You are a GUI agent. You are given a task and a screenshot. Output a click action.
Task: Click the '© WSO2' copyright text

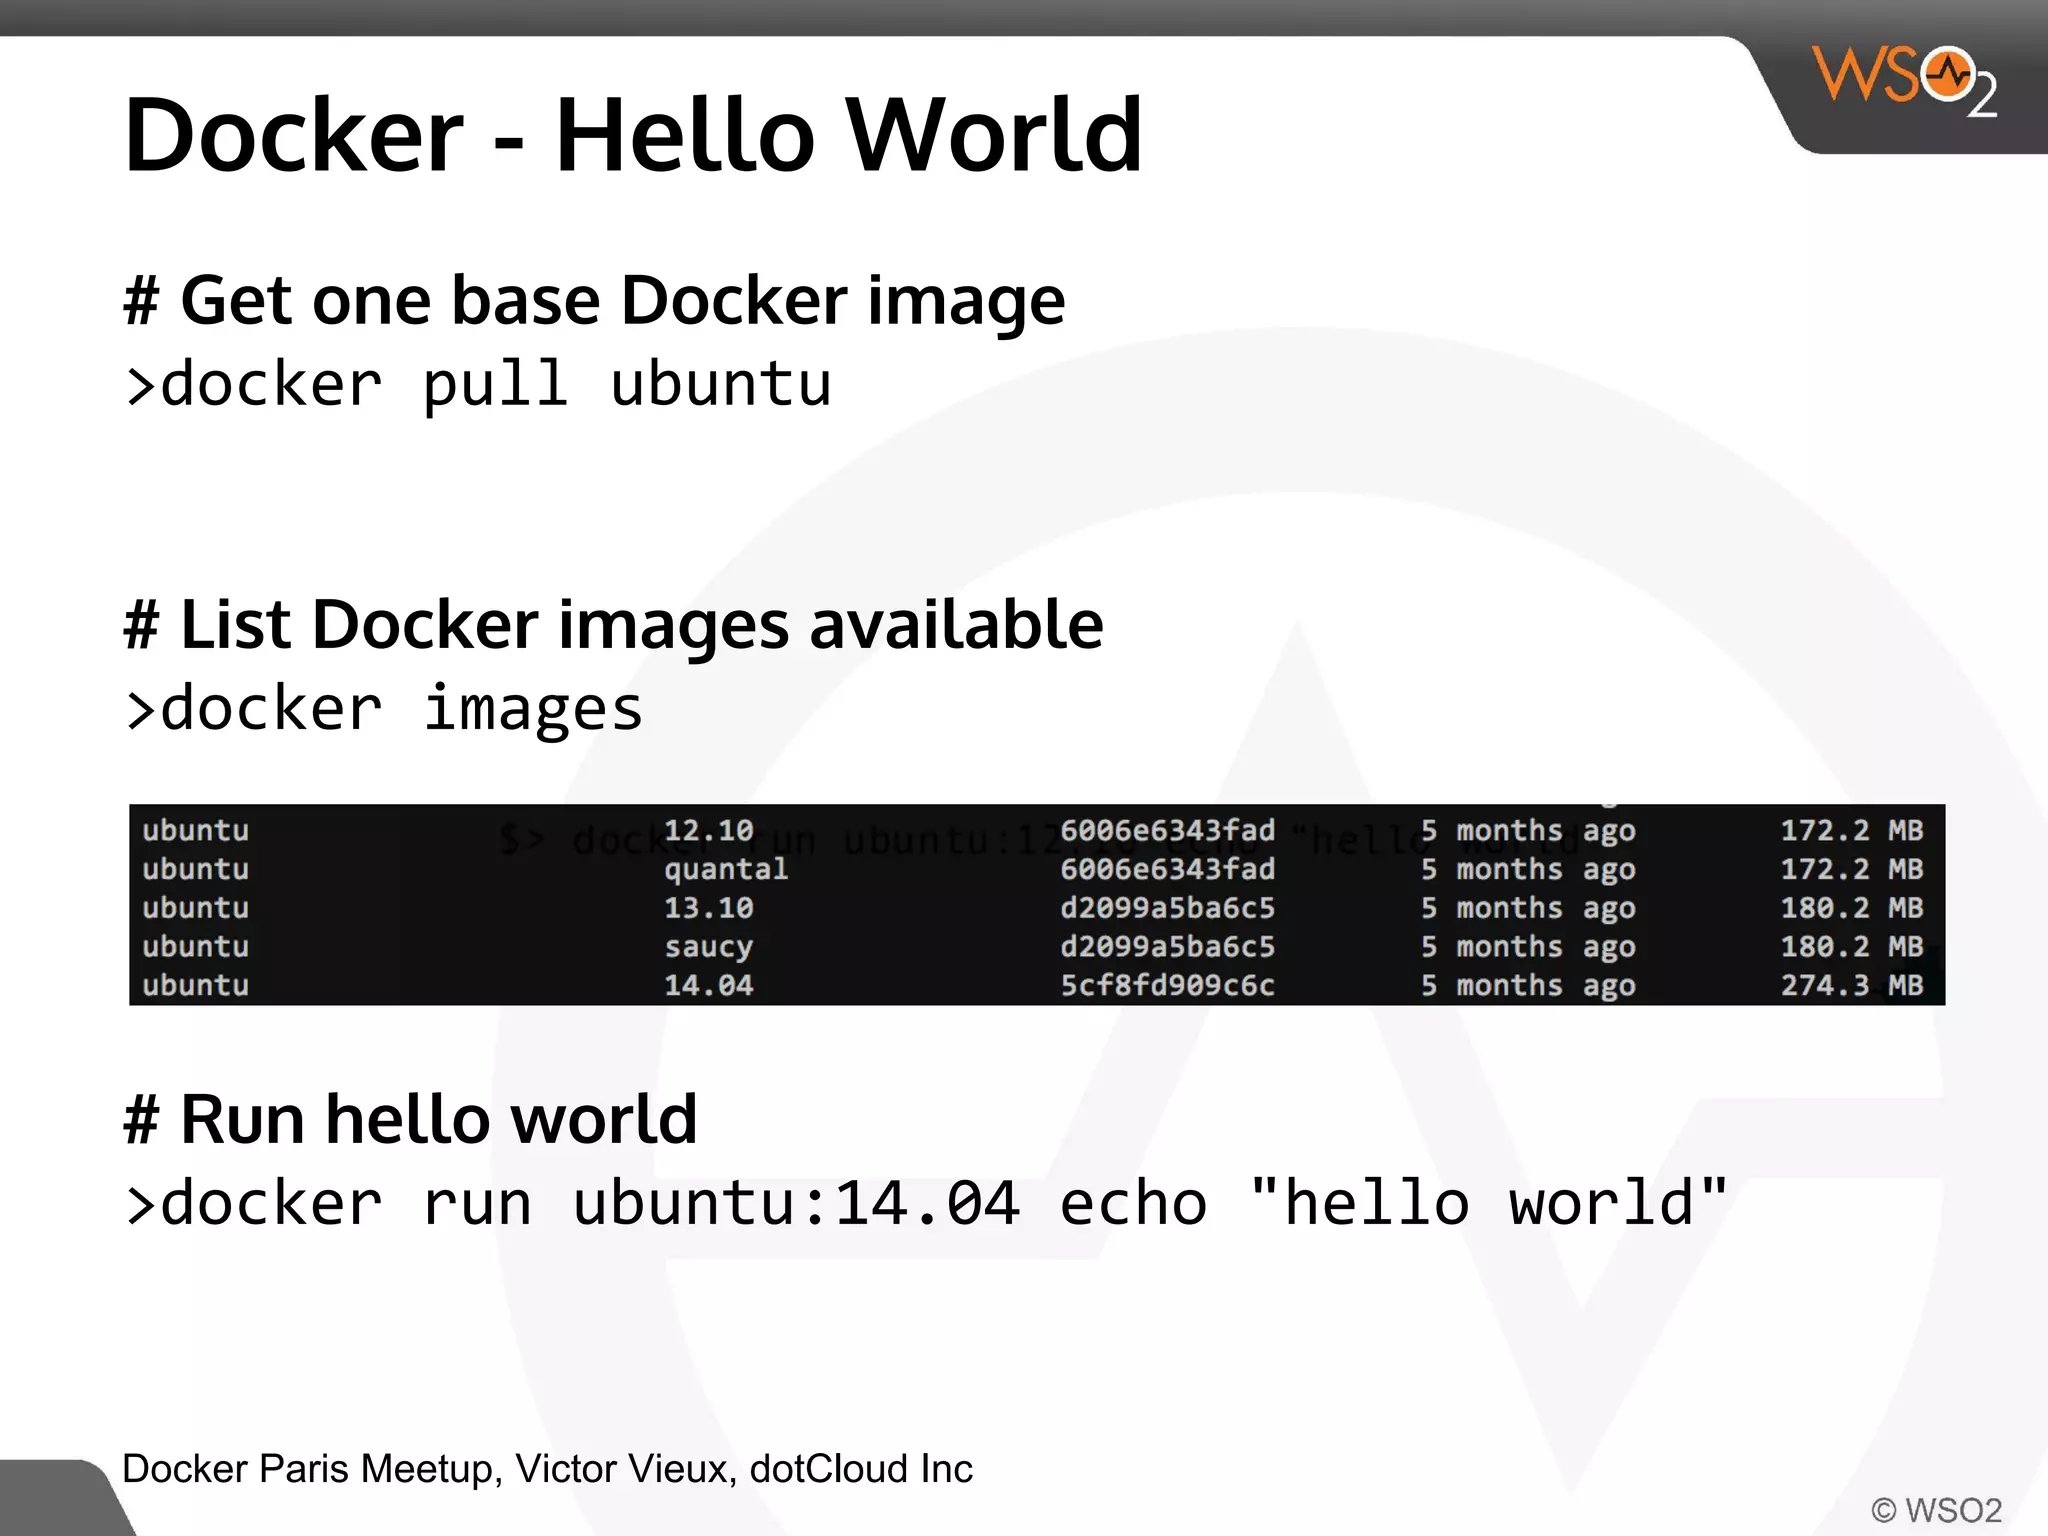click(1936, 1510)
